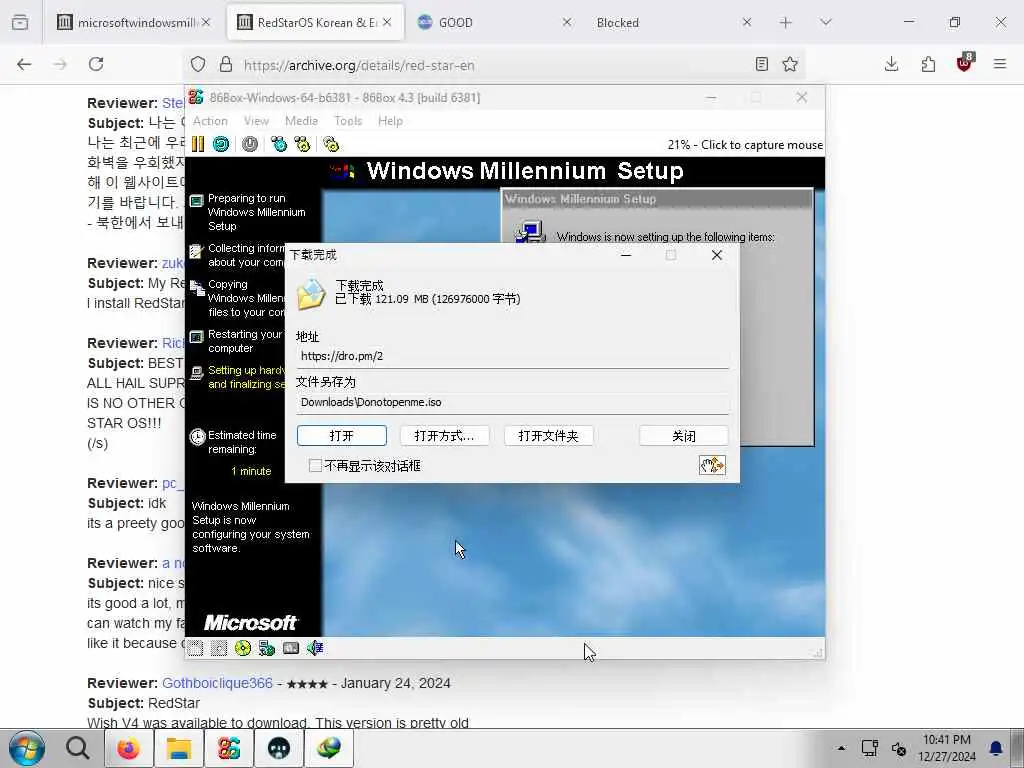Open View menu in 86Box
Screen dimensions: 1024x768
pos(257,121)
